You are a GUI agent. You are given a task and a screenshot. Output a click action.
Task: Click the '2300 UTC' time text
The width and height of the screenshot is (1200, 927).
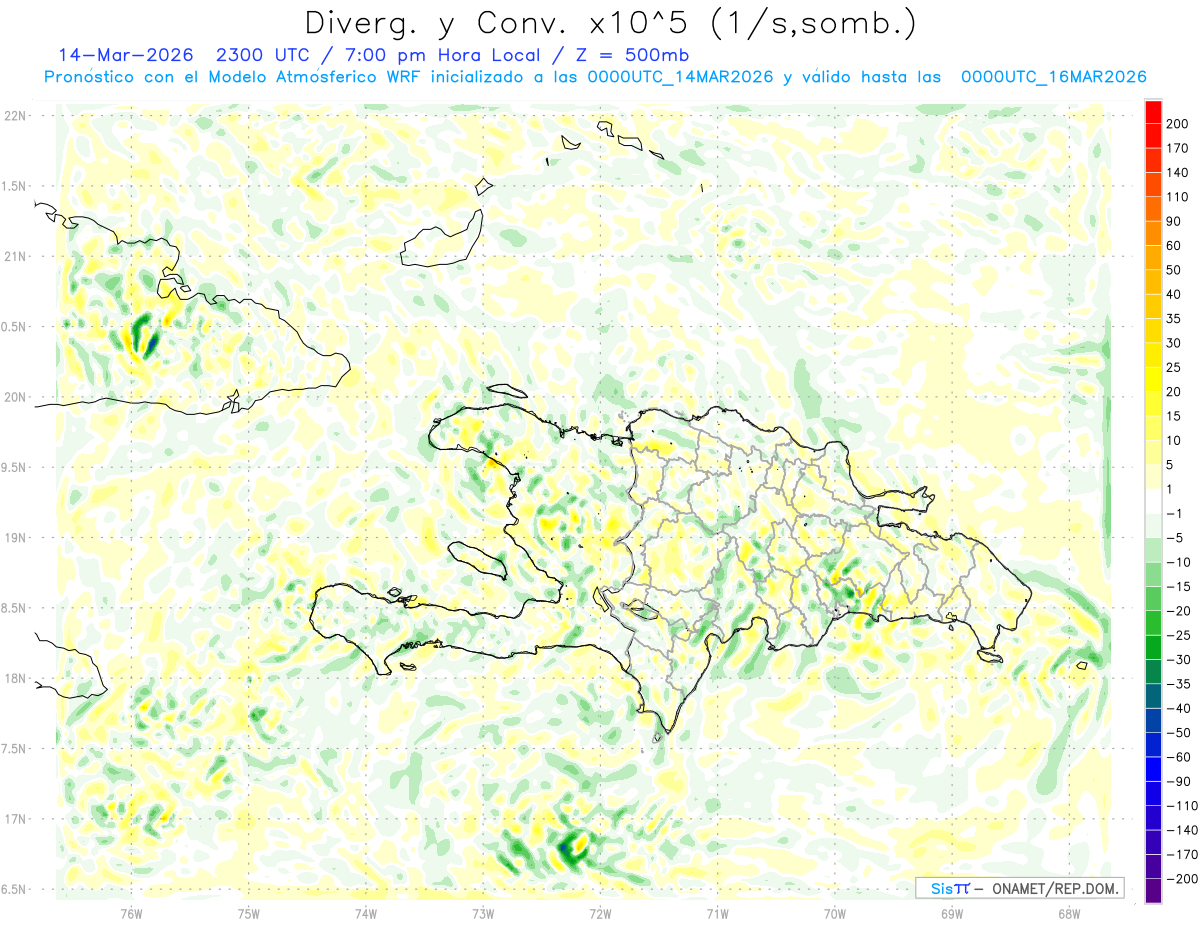click(x=263, y=55)
